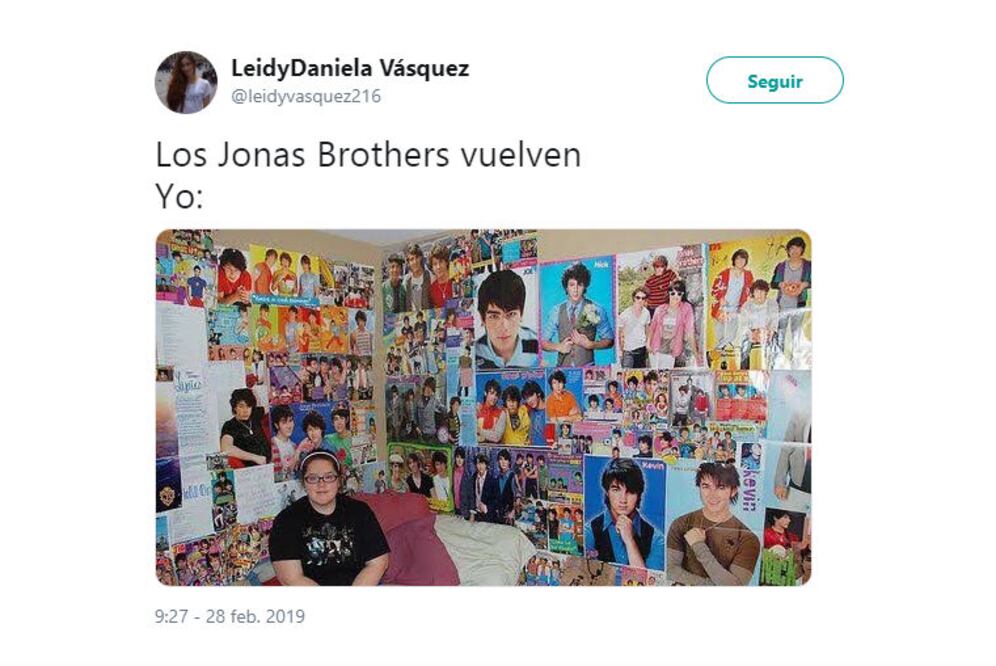Click the yellow poster in top-right of photo
This screenshot has height=666, width=996.
[x=759, y=301]
